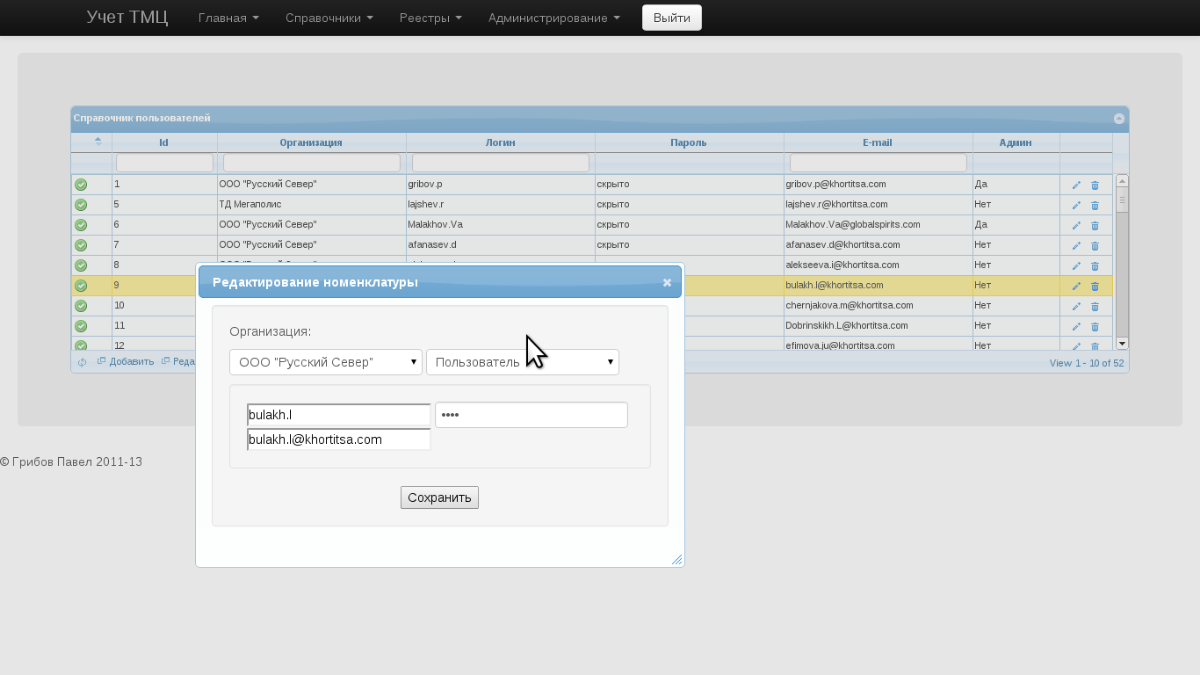Image resolution: width=1200 pixels, height=675 pixels.
Task: Click the edit pencil in highlighted bulakh.l row
Action: pos(1076,286)
